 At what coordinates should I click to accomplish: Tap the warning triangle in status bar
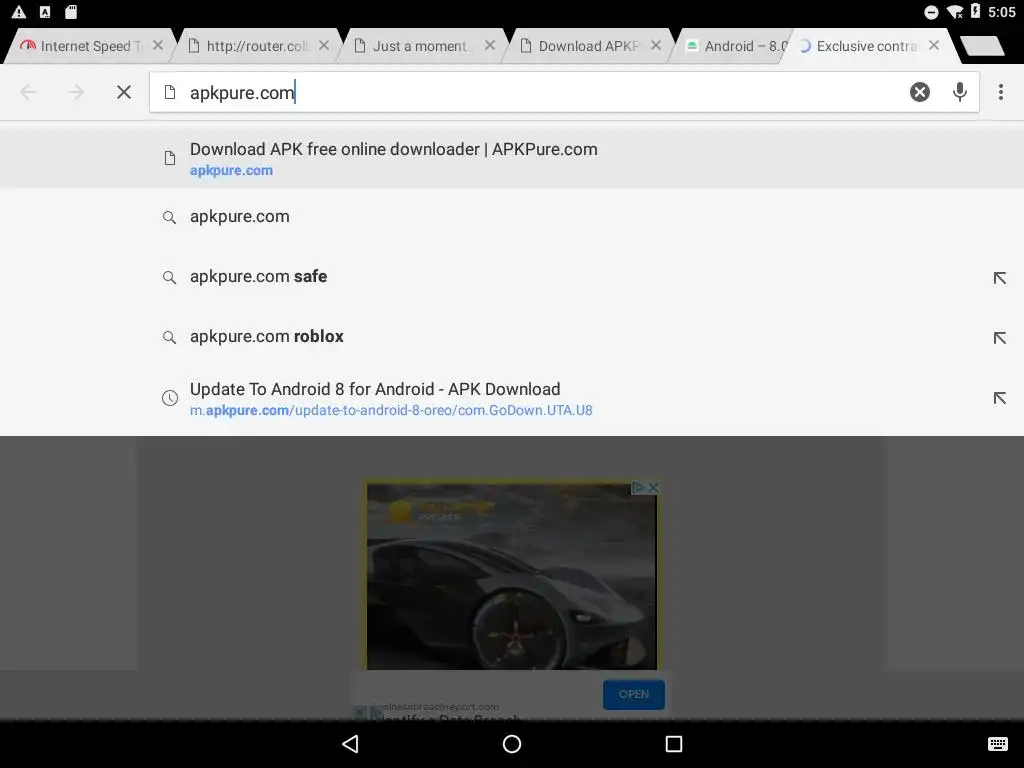[x=19, y=12]
